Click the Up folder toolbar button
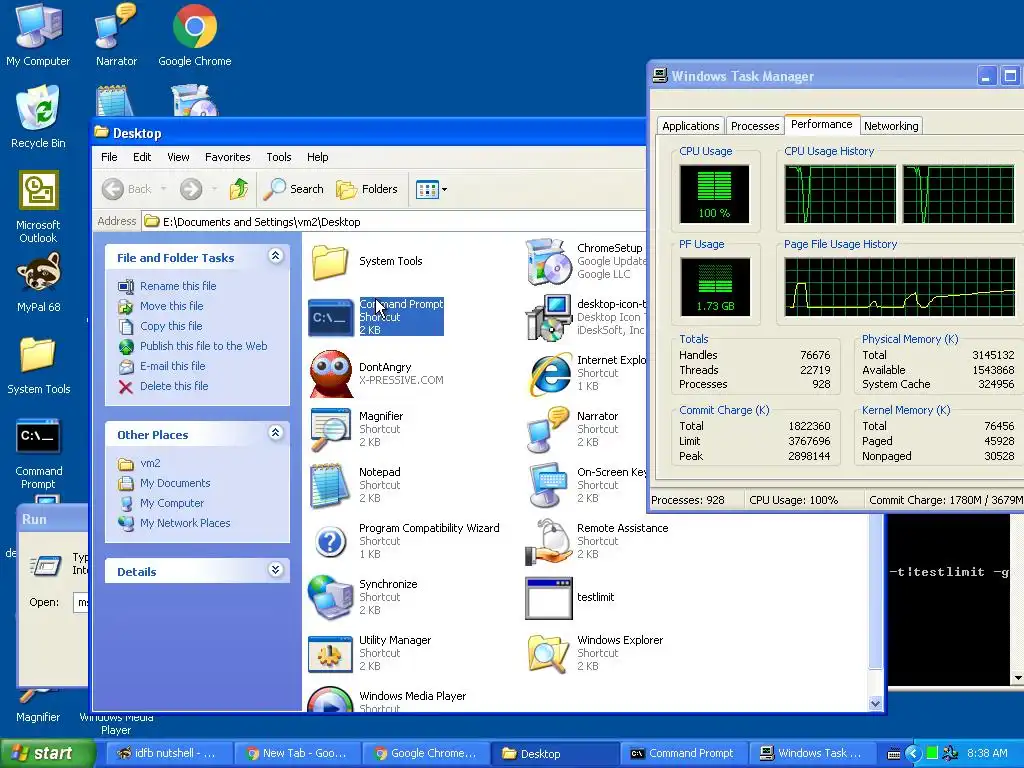 pyautogui.click(x=239, y=189)
